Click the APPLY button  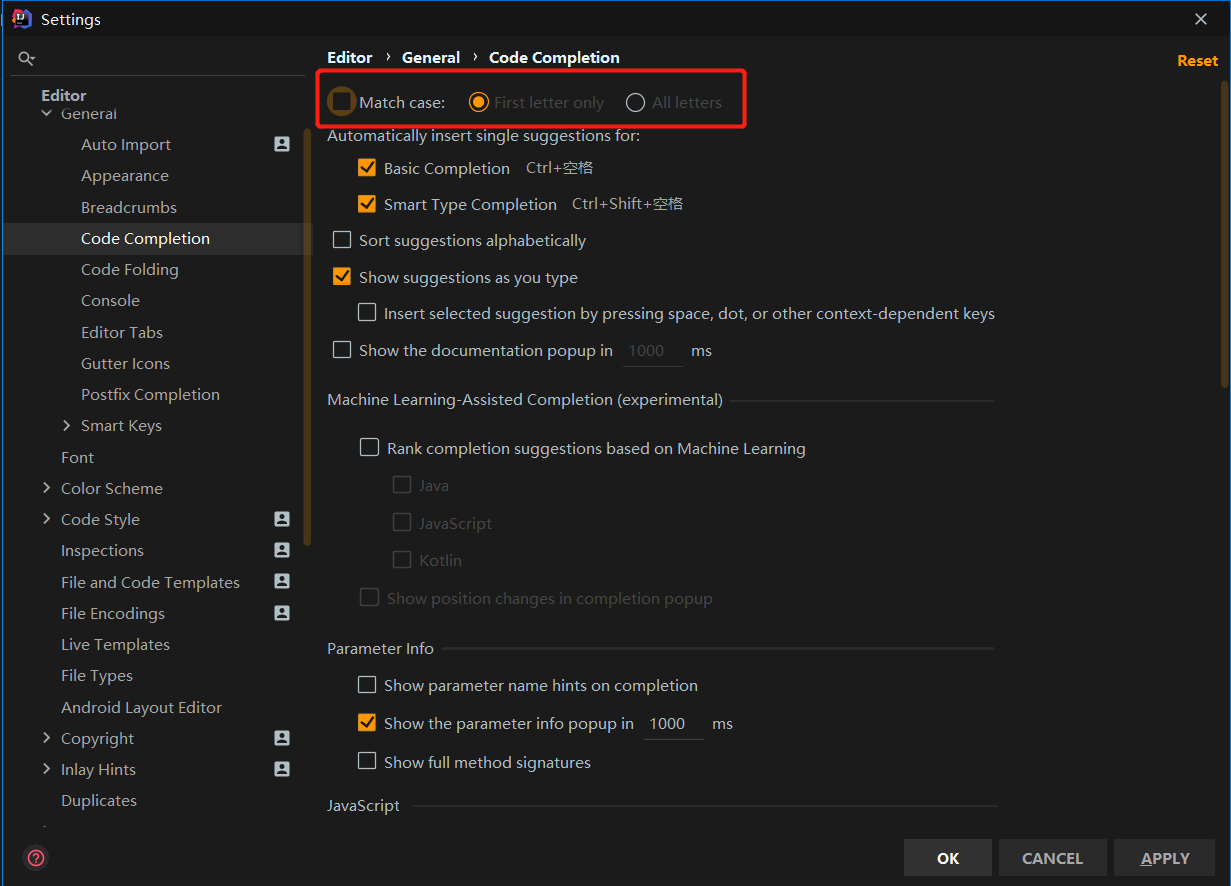point(1165,858)
